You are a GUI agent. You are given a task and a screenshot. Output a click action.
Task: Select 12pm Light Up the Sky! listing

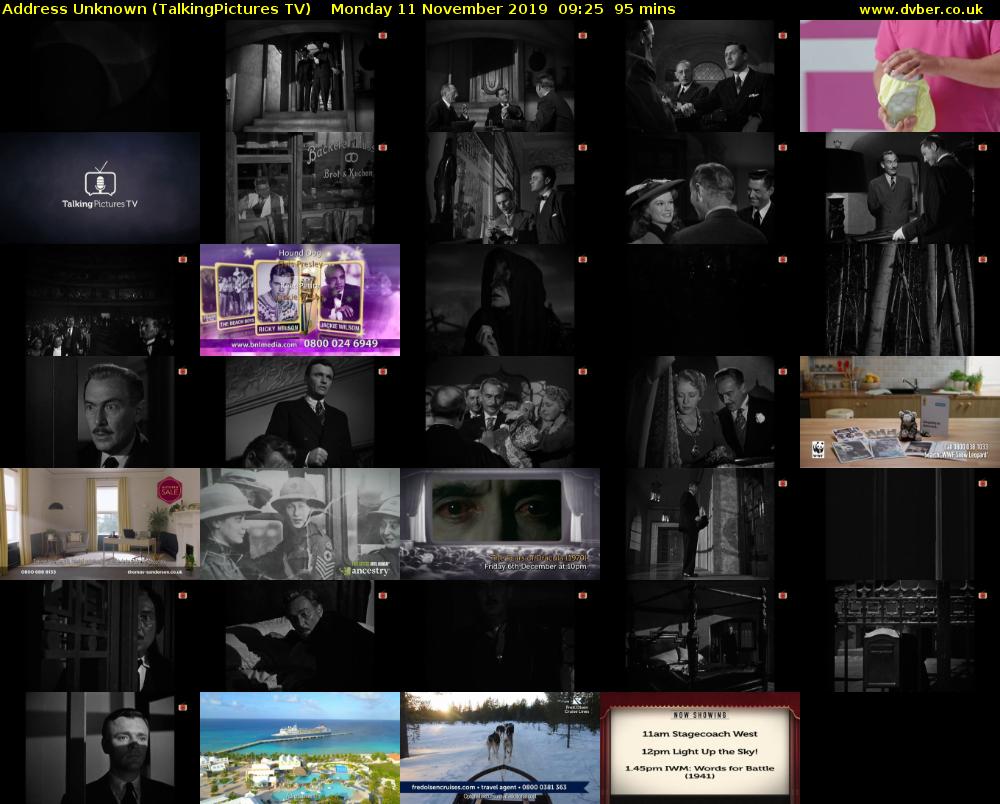[x=700, y=751]
